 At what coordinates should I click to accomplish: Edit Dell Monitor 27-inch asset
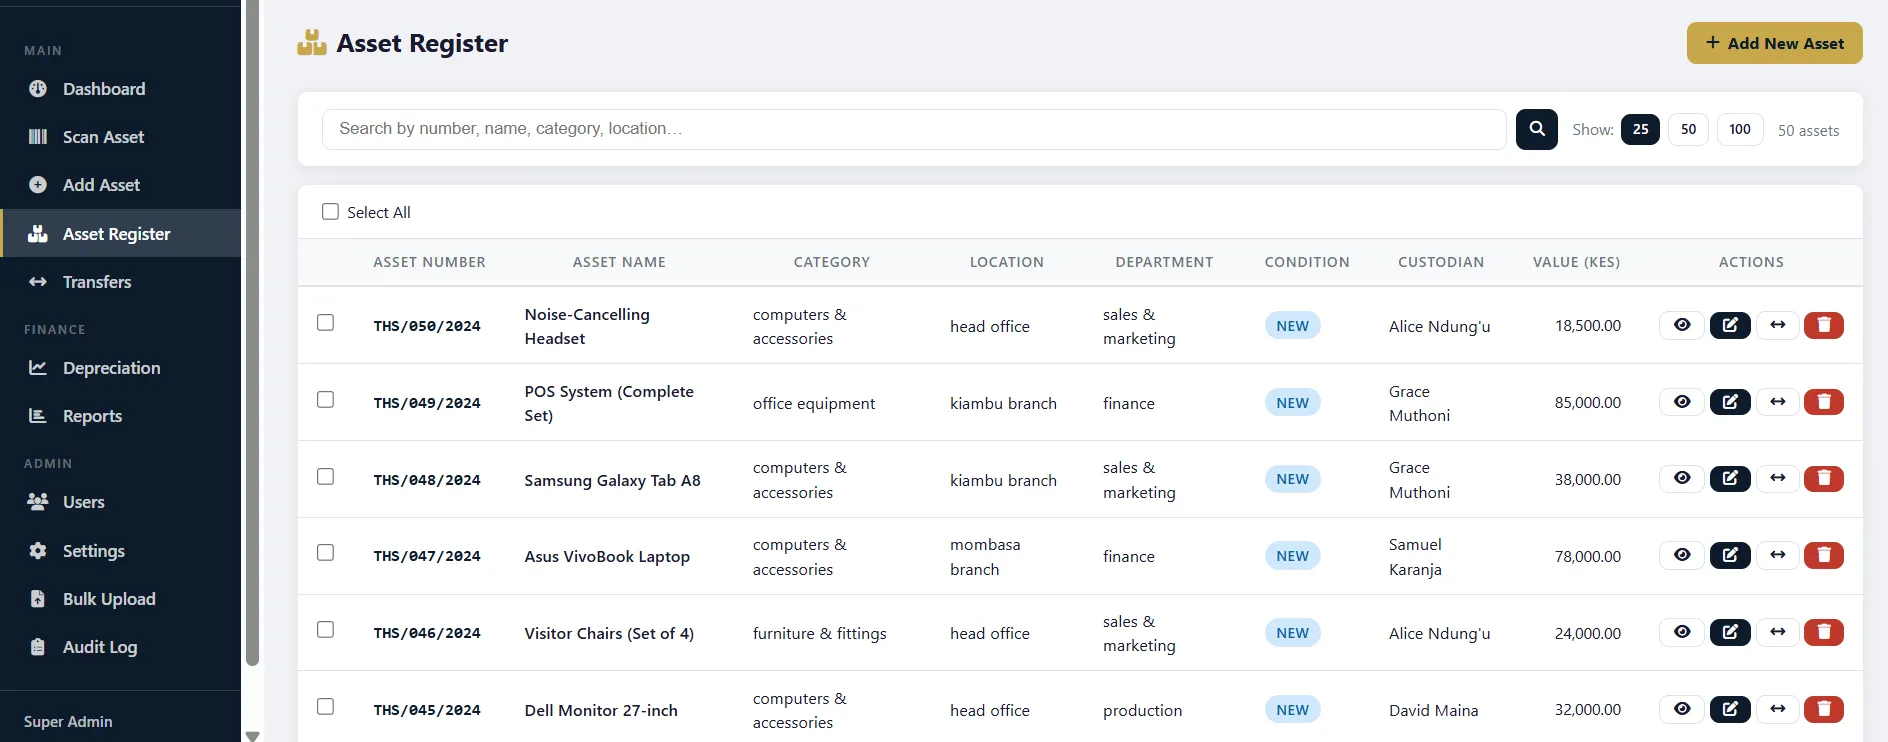[x=1730, y=709]
